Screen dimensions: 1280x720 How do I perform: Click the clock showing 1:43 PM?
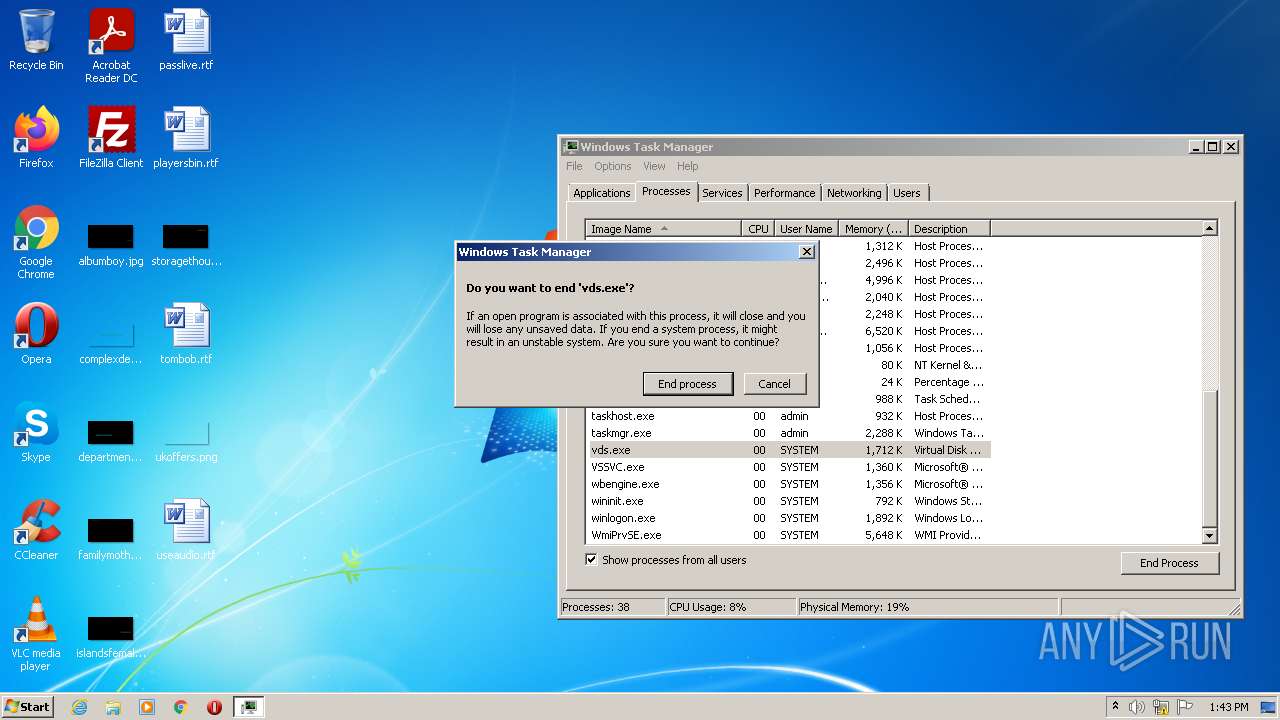click(x=1228, y=707)
